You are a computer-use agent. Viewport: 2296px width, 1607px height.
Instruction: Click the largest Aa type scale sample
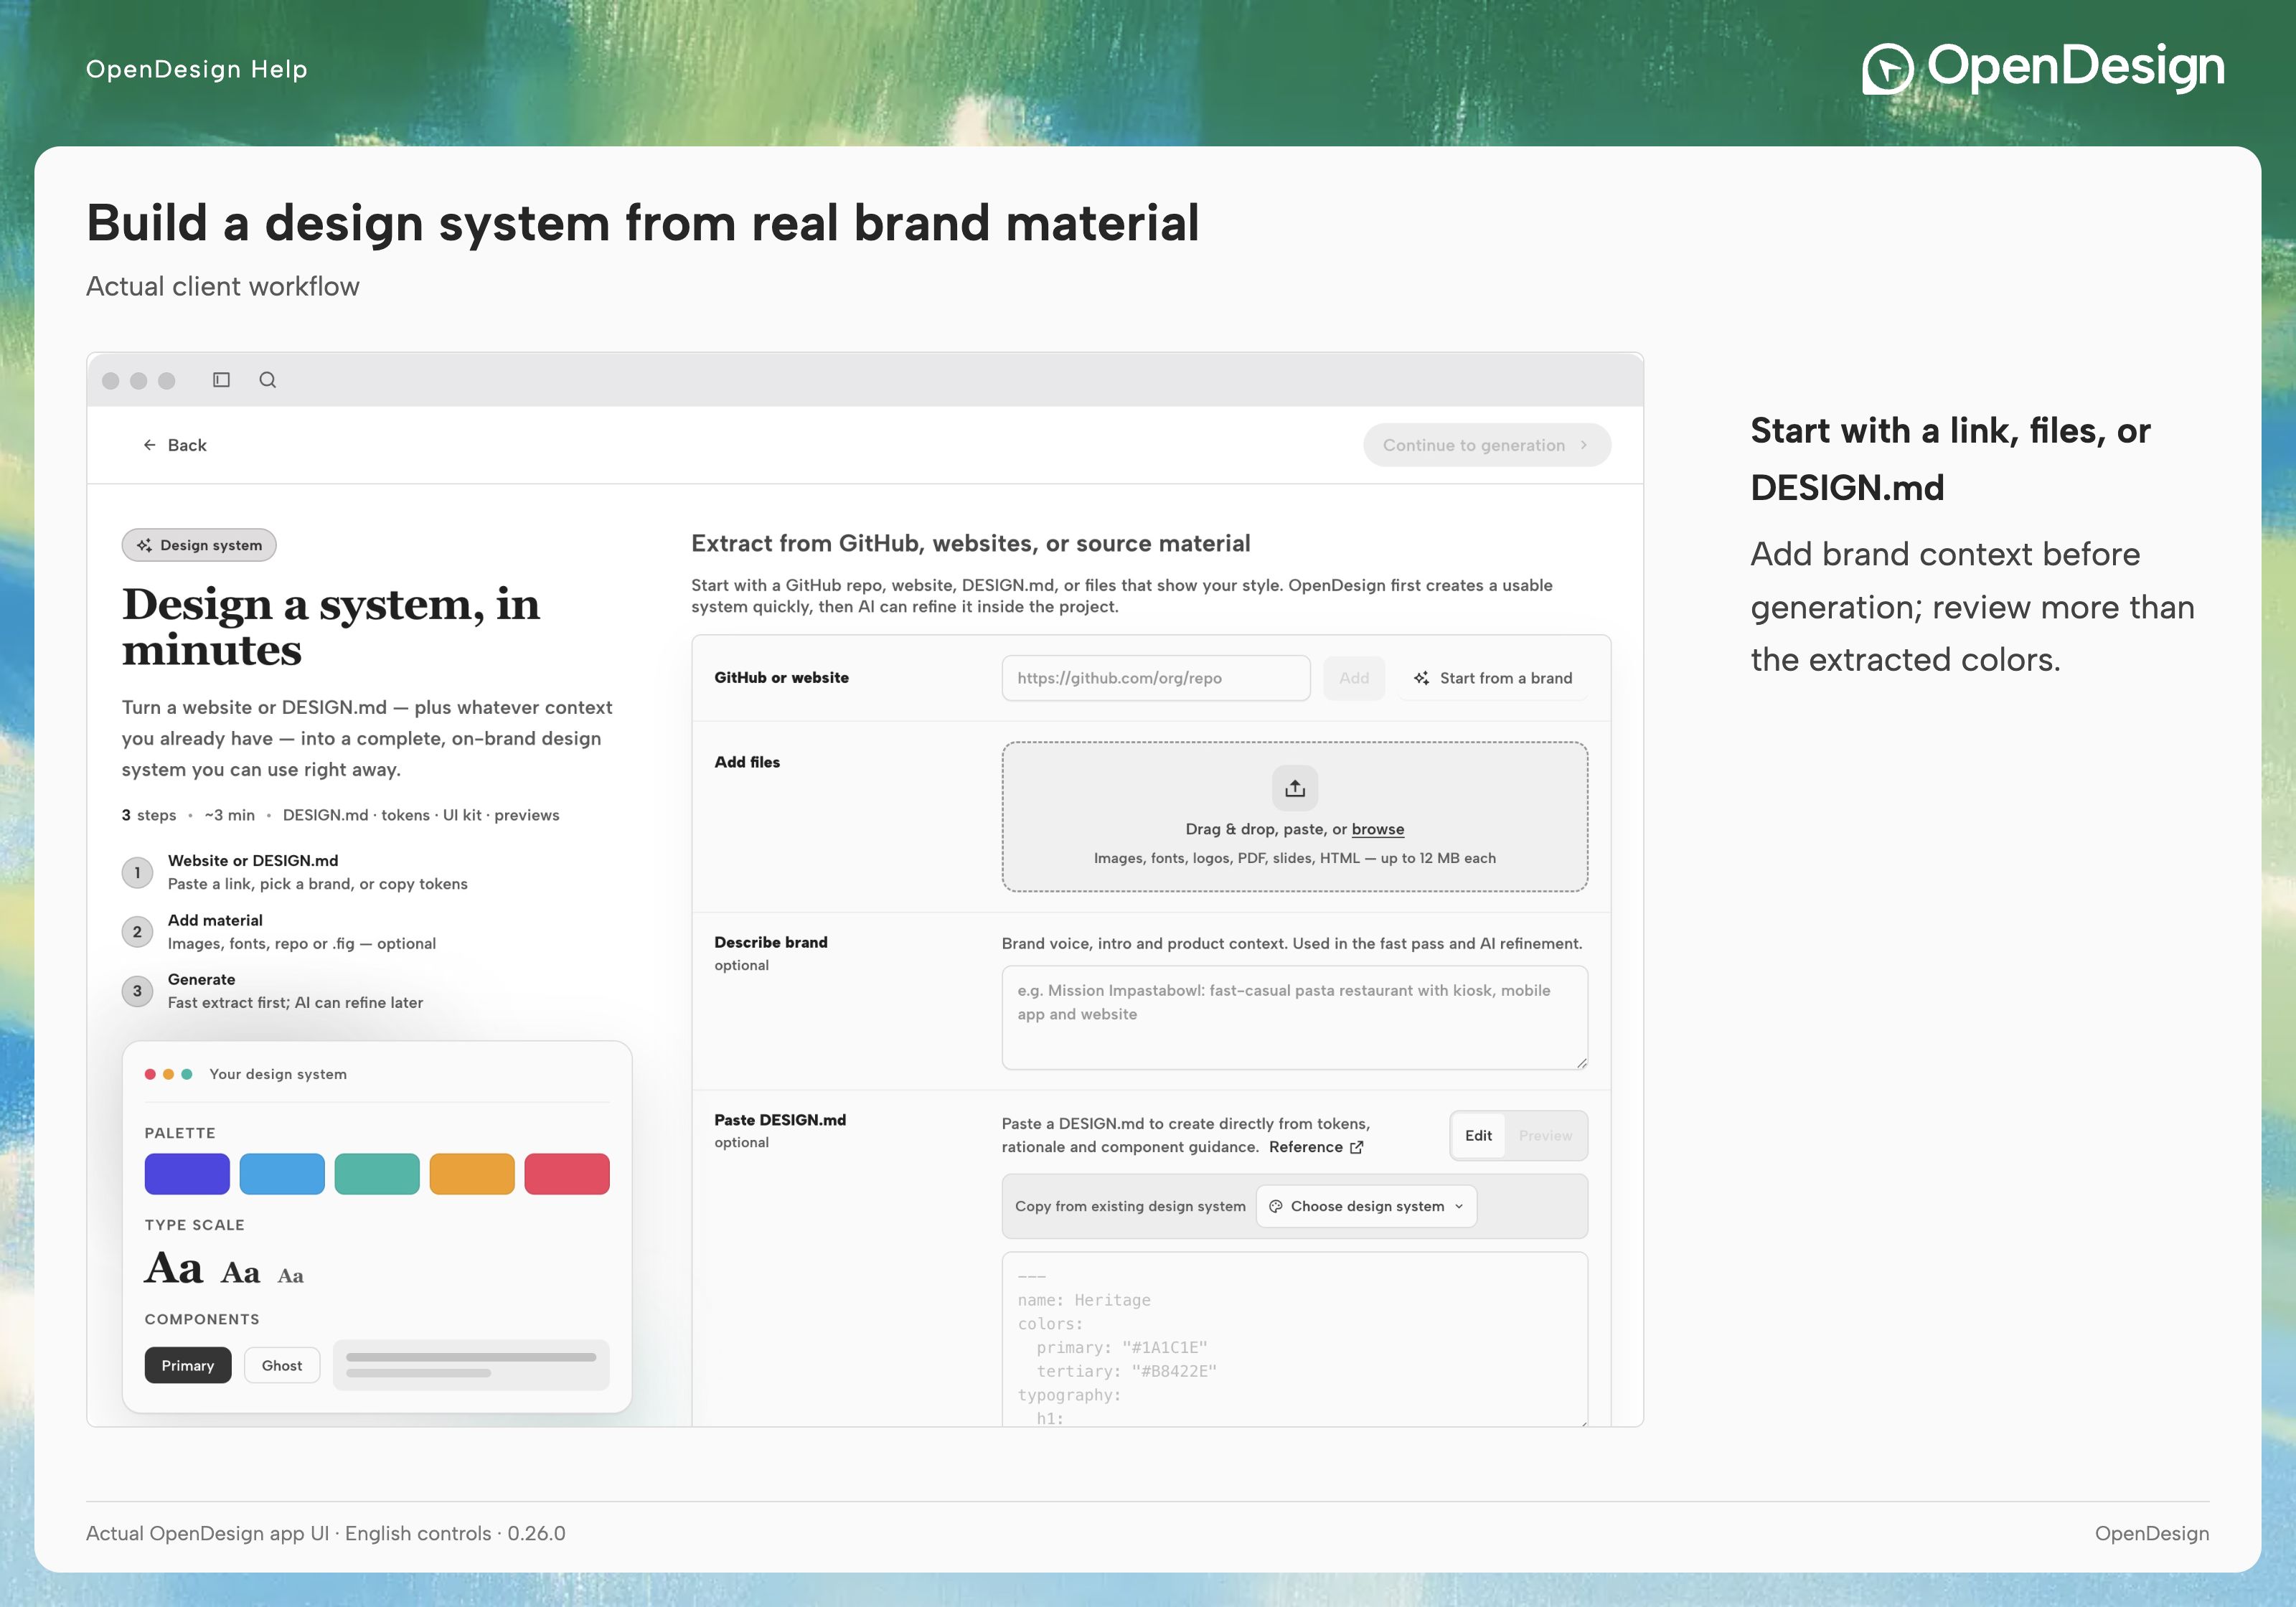174,1268
